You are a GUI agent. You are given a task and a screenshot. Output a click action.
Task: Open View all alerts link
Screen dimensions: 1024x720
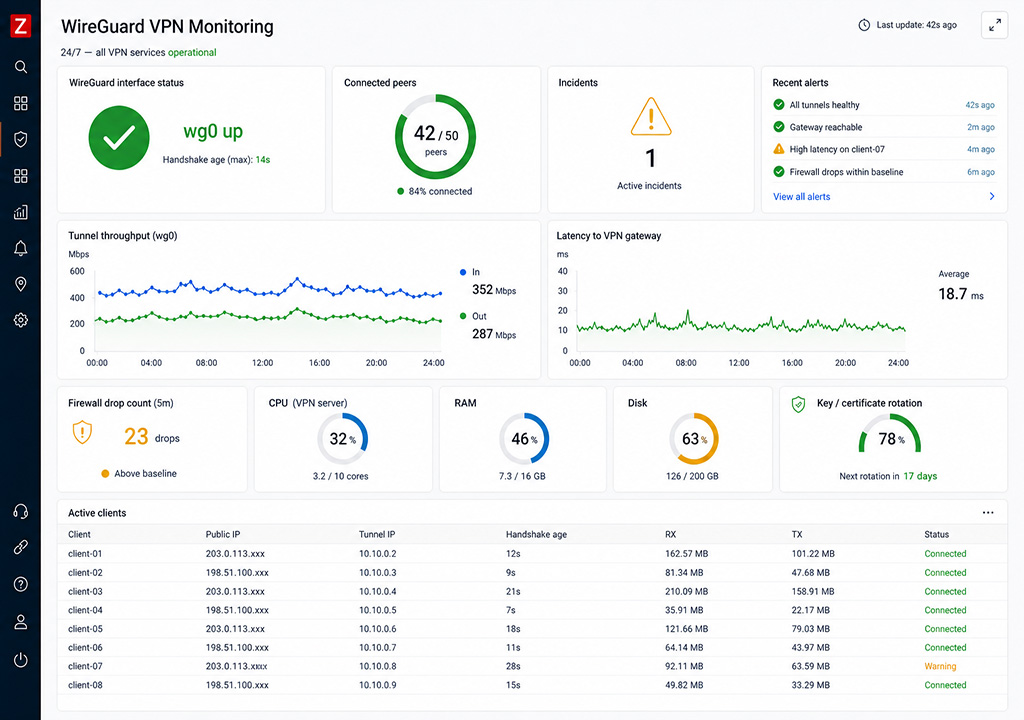pyautogui.click(x=801, y=197)
